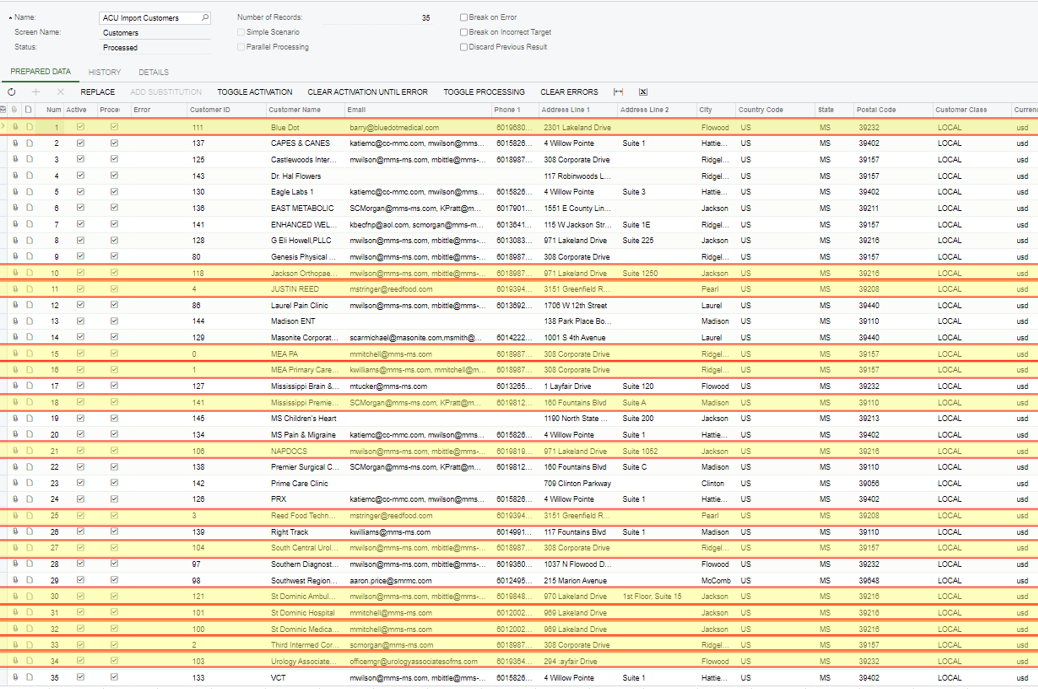Image resolution: width=1038 pixels, height=689 pixels.
Task: Click the attachments column header icon
Action: [x=15, y=110]
